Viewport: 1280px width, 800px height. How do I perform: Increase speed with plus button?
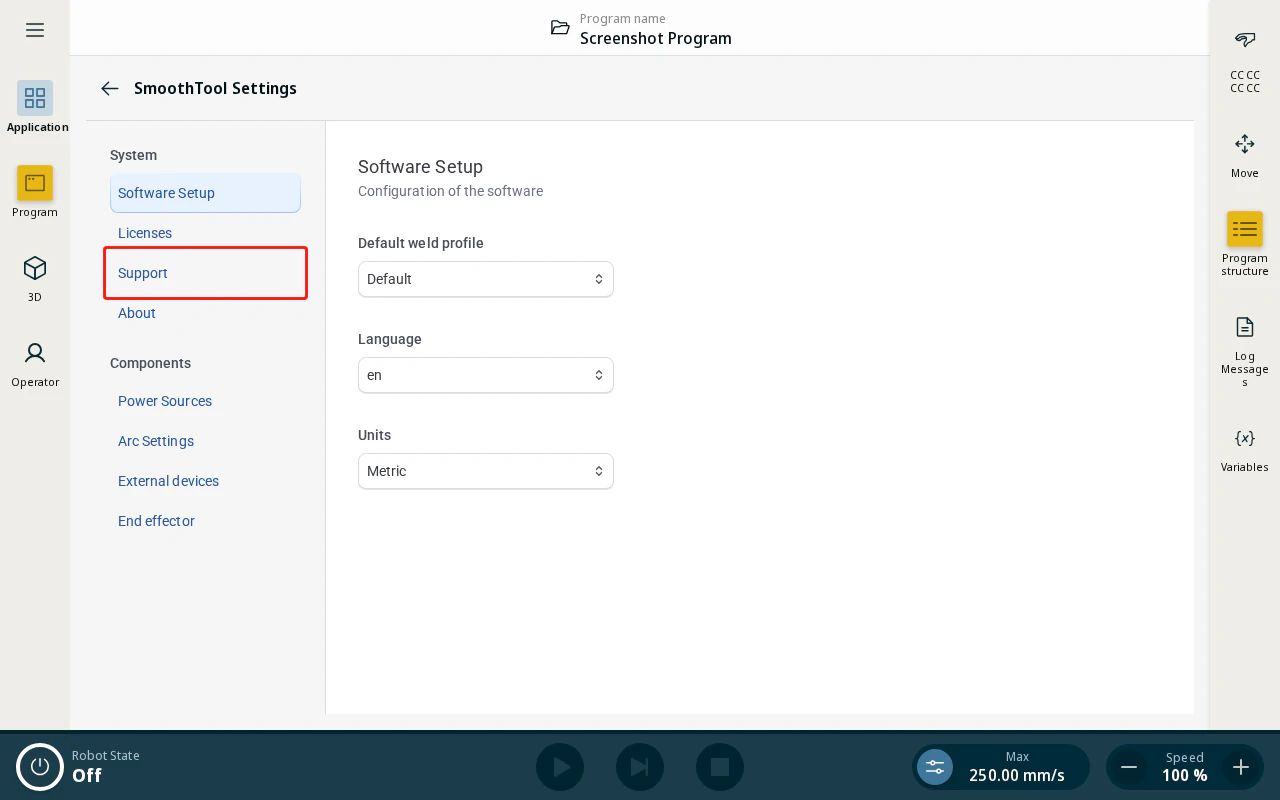coord(1241,767)
